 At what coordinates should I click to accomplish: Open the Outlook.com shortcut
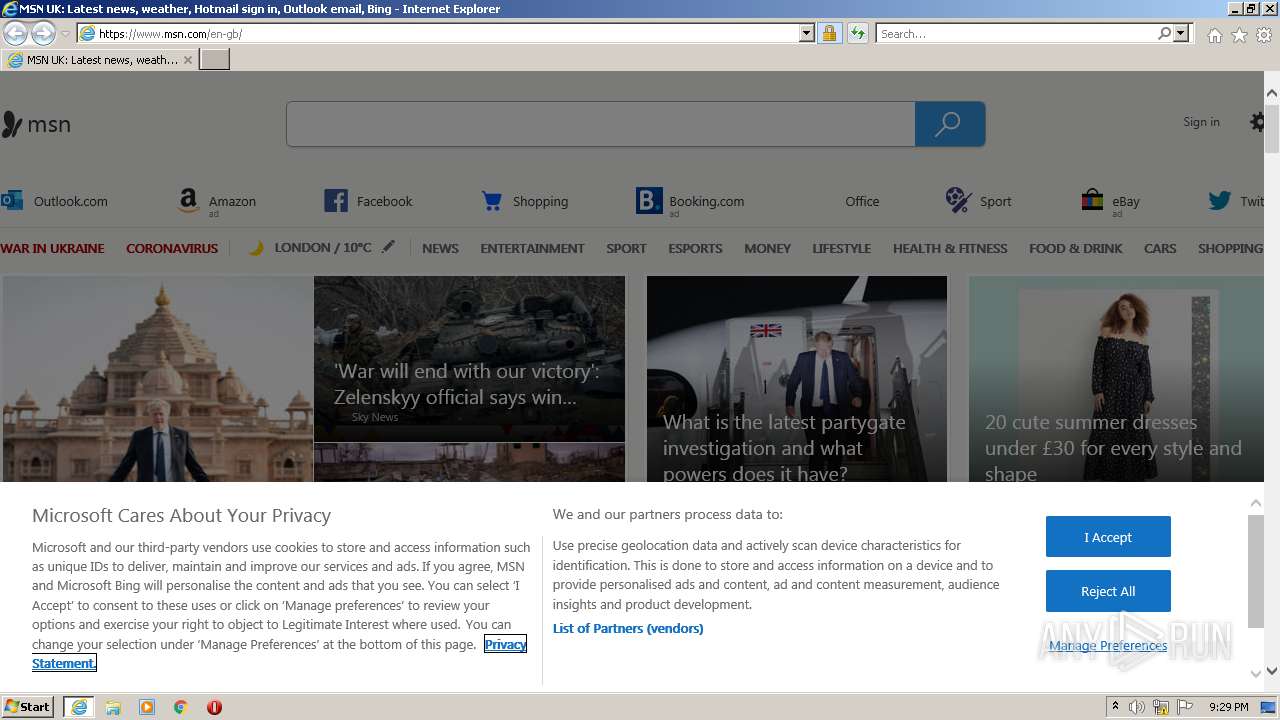(55, 201)
